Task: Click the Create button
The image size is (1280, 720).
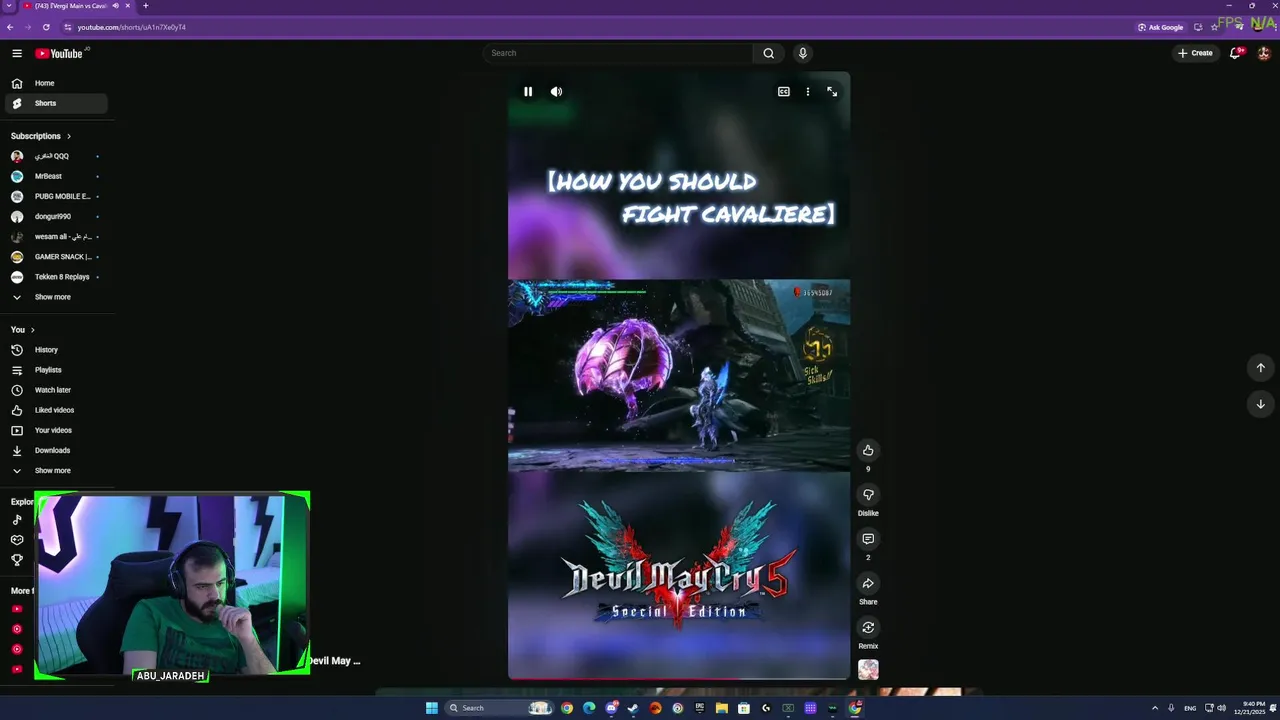Action: point(1195,53)
